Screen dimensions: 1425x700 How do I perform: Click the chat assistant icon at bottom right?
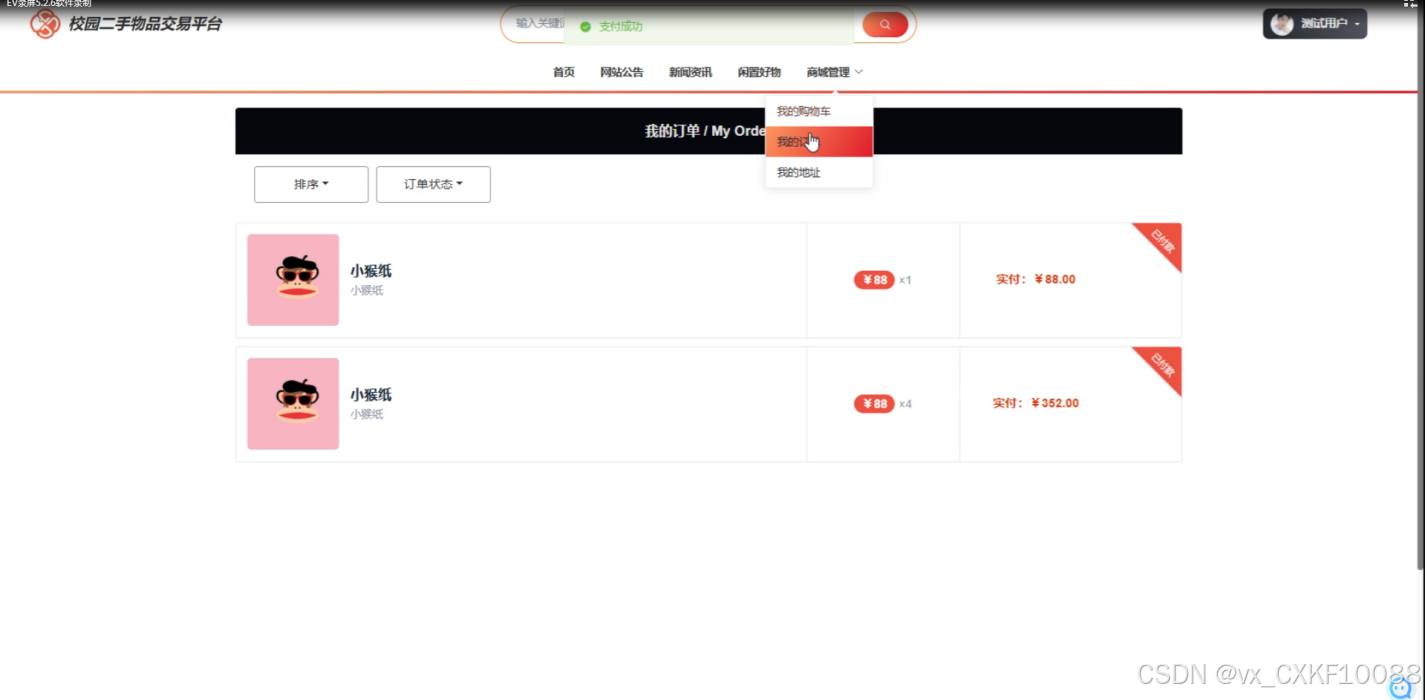tap(1402, 686)
